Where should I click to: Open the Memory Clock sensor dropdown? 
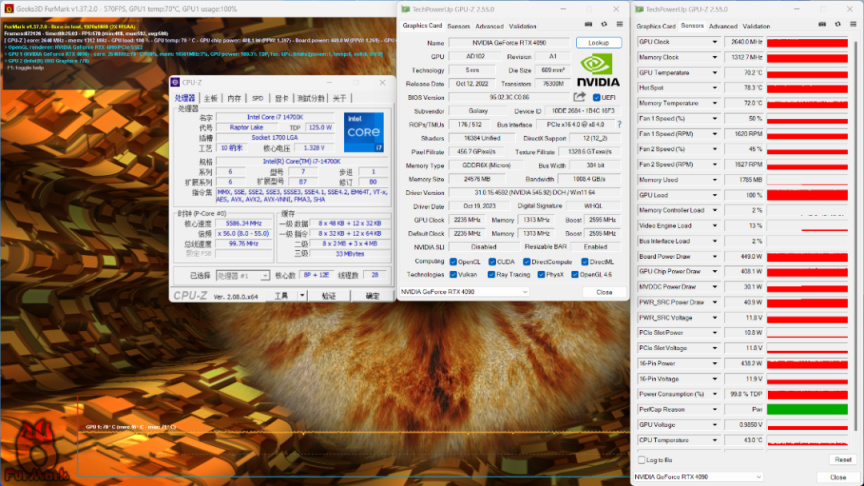[715, 57]
